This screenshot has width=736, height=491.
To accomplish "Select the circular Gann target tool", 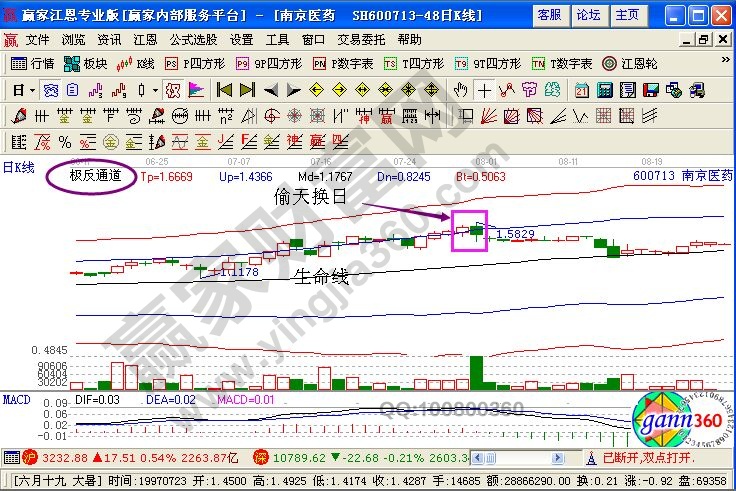I will click(272, 115).
